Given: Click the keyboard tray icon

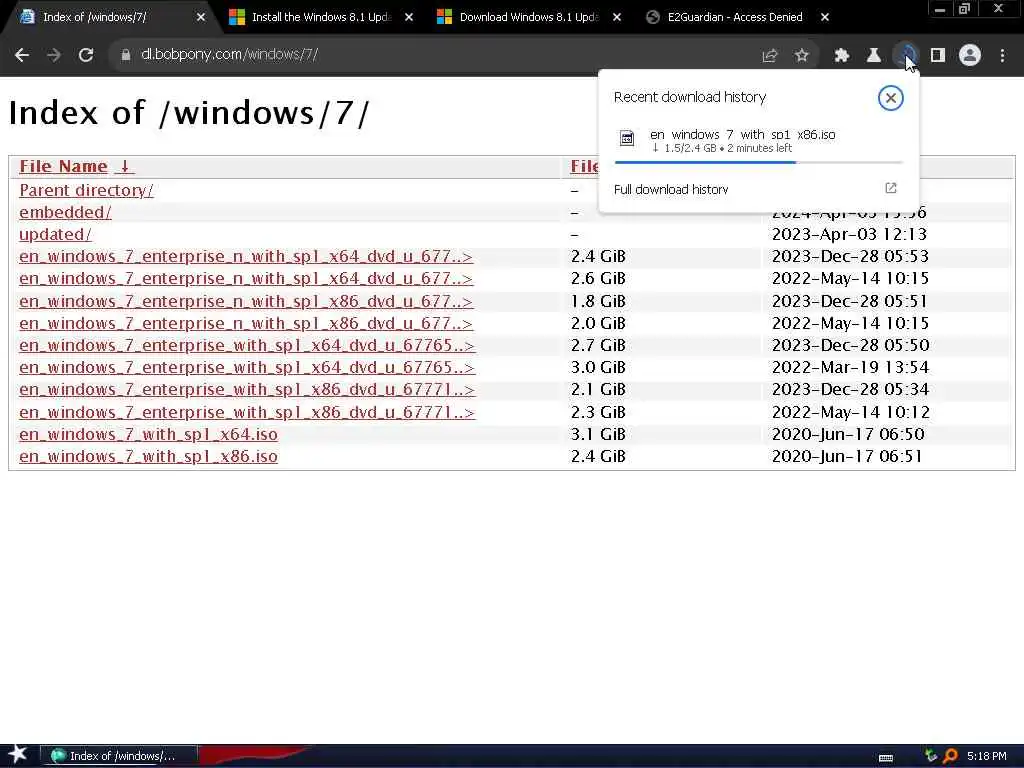Looking at the screenshot, I should [x=886, y=758].
